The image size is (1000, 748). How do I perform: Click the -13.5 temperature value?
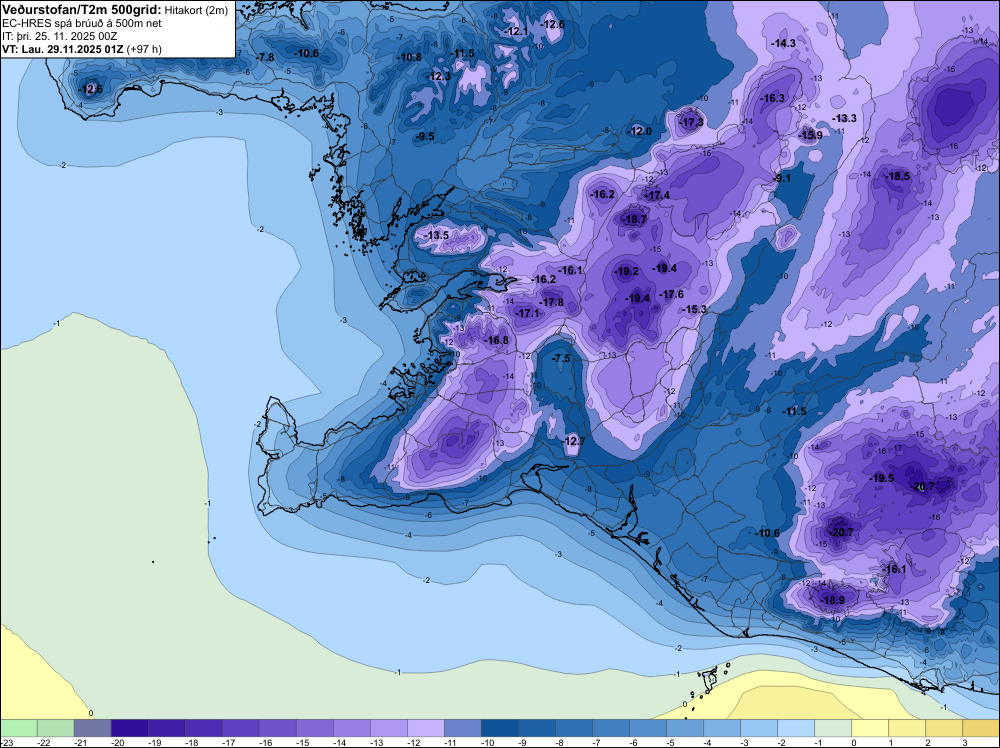[436, 235]
